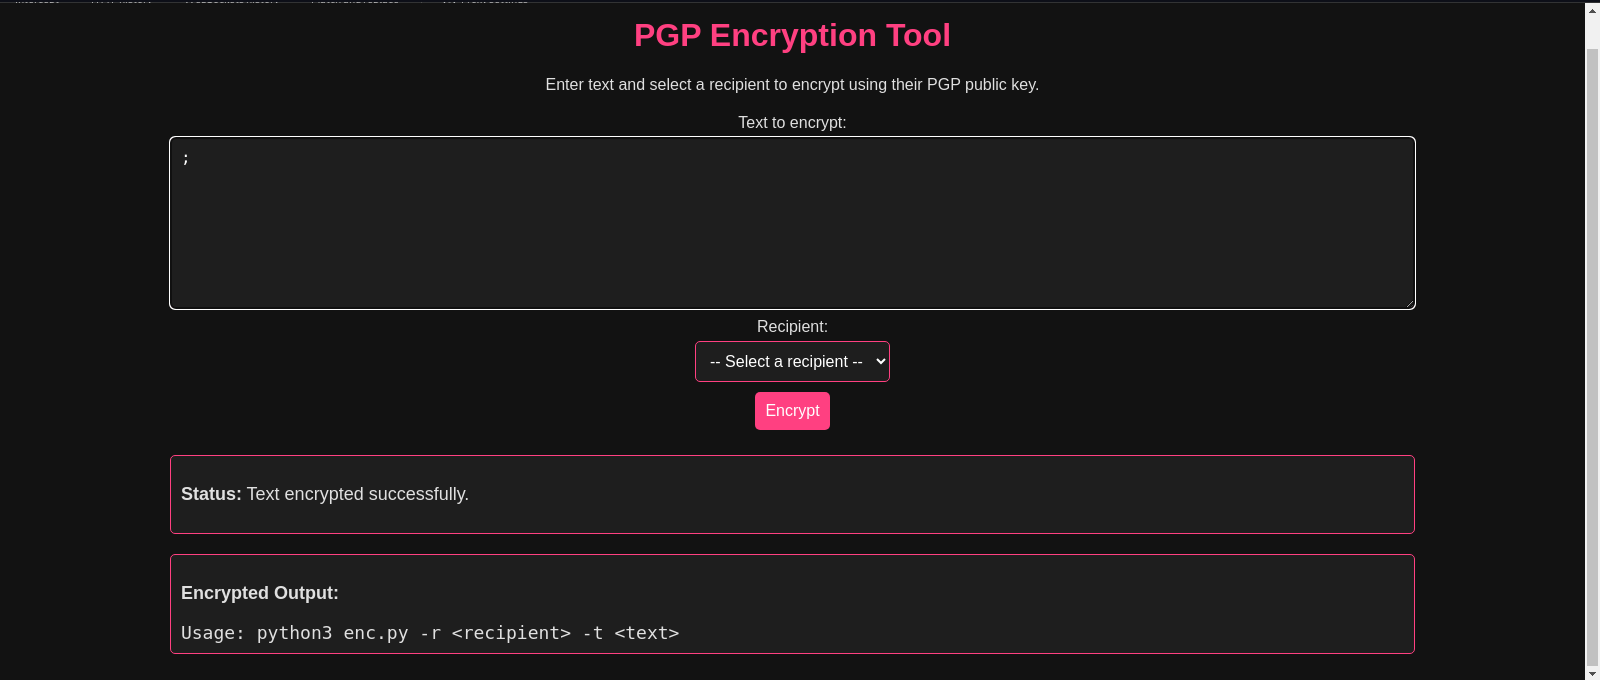This screenshot has height=680, width=1600.
Task: Click the word "Usage:" in the output
Action: pos(213,633)
